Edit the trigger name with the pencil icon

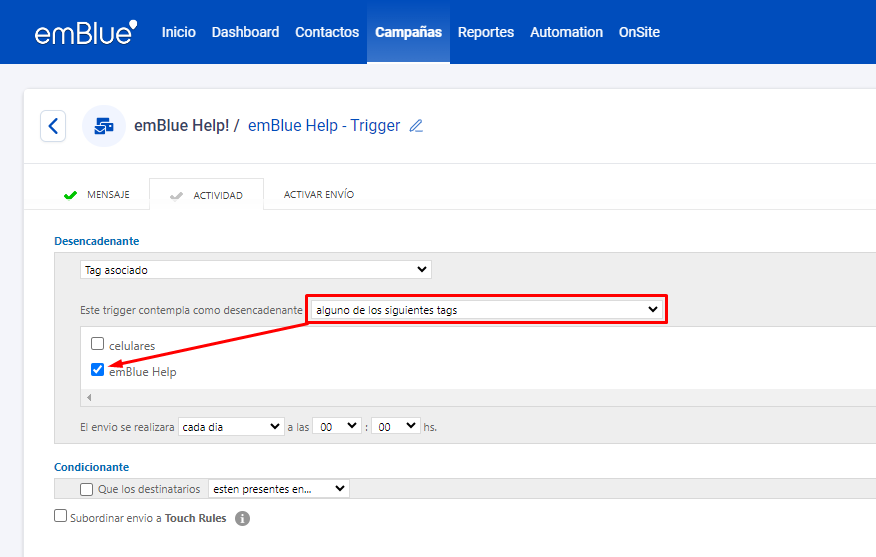pyautogui.click(x=416, y=126)
